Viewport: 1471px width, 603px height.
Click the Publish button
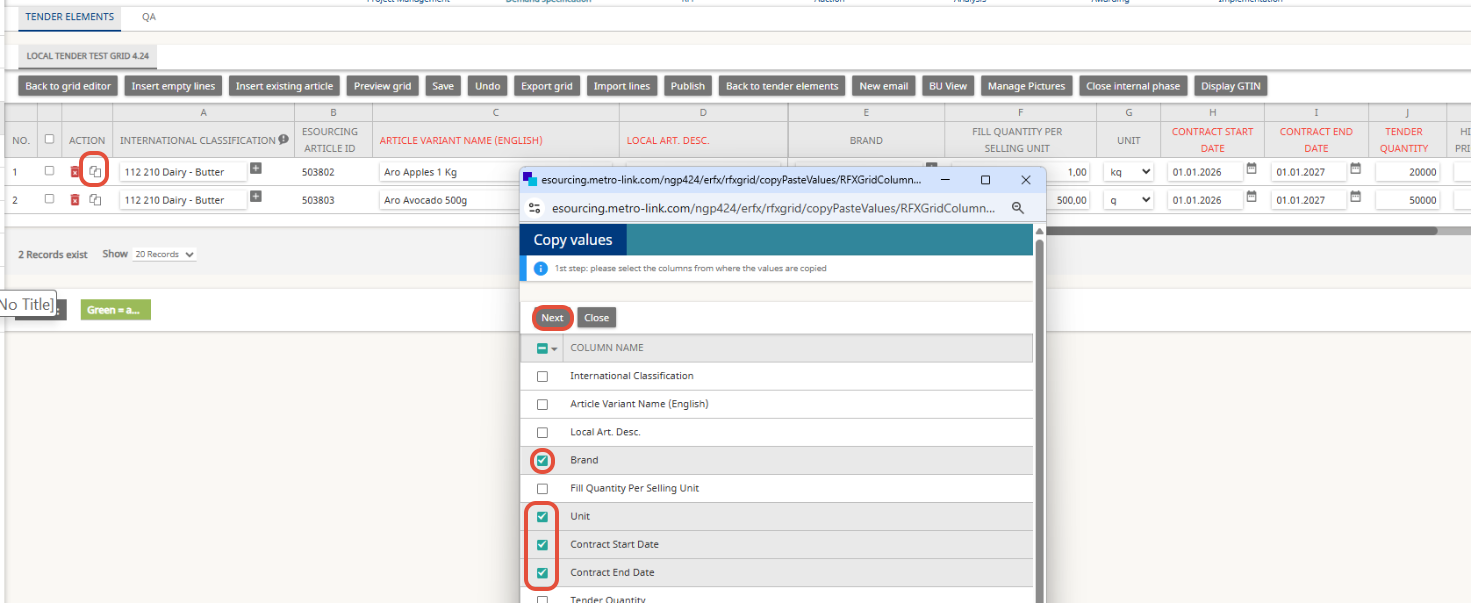[688, 86]
